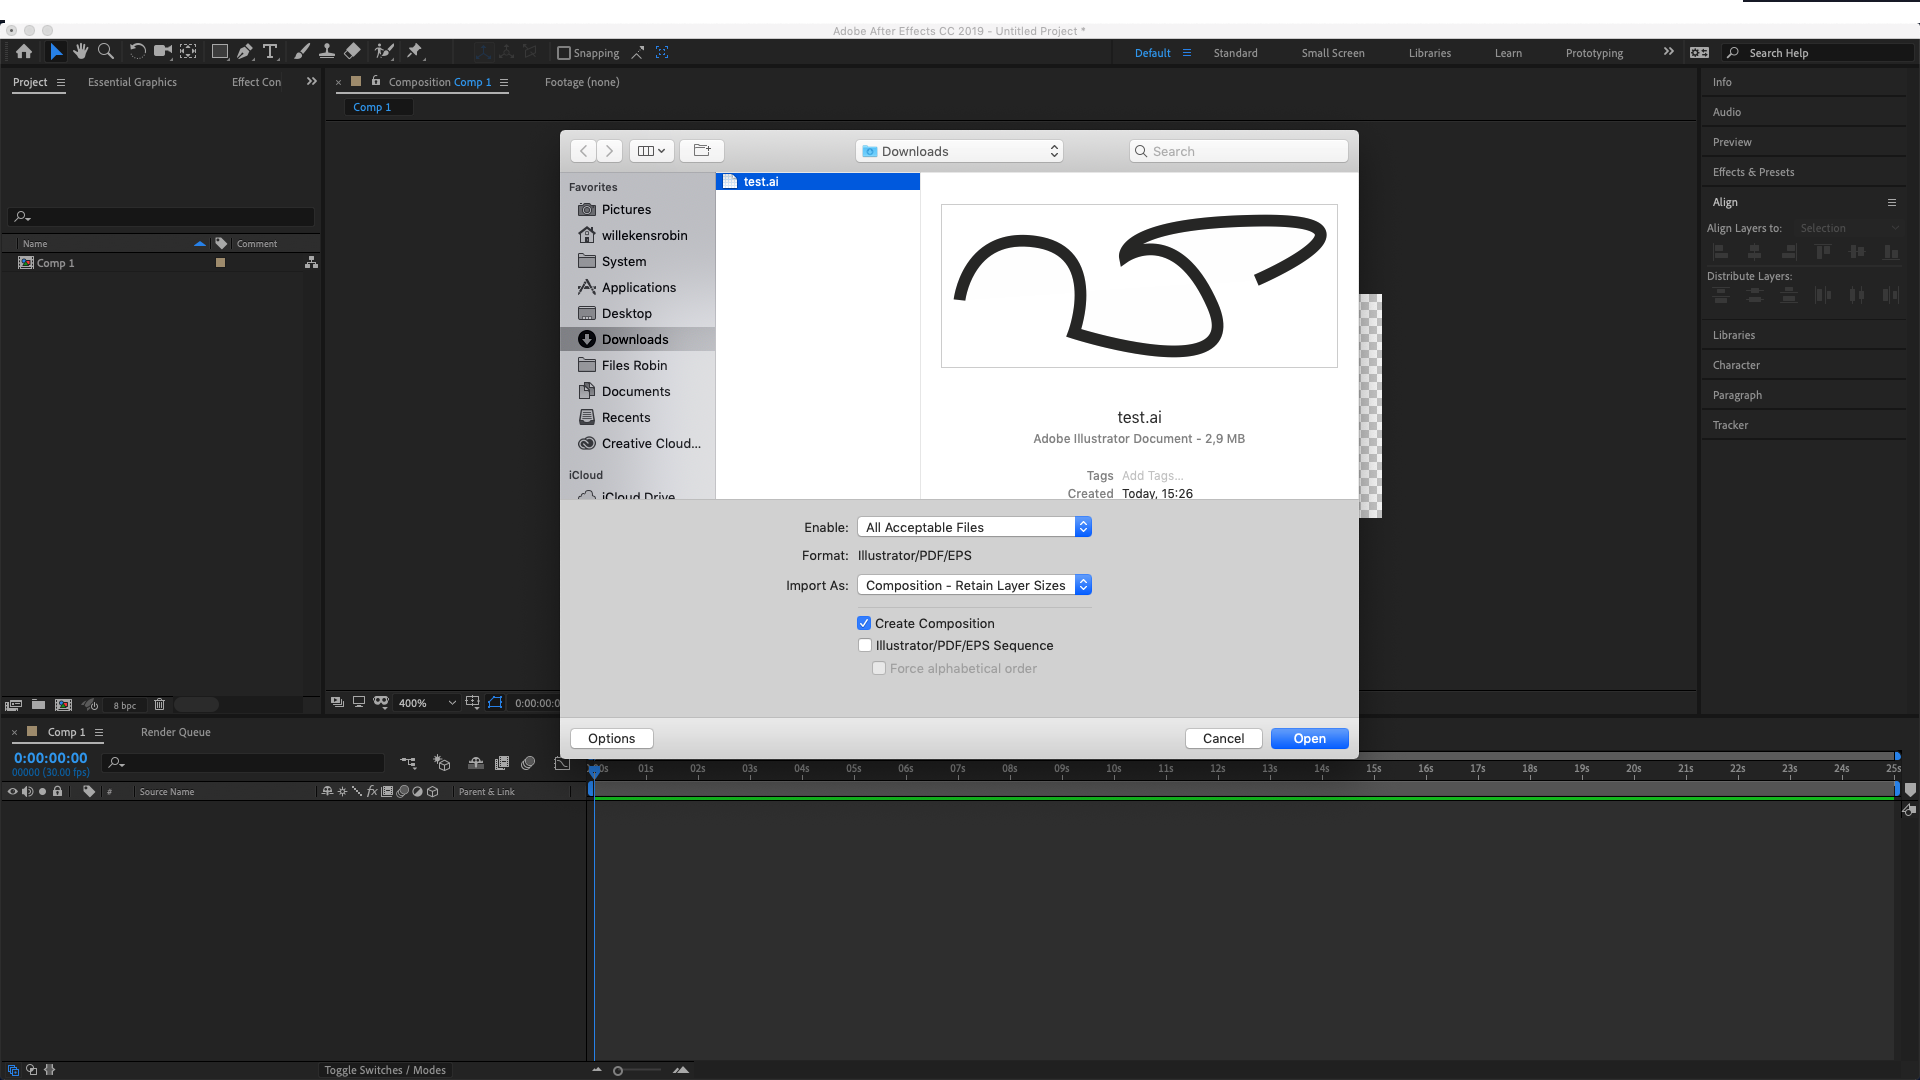Screen dimensions: 1920x1080
Task: Select the Puppet Pin tool
Action: coord(415,52)
